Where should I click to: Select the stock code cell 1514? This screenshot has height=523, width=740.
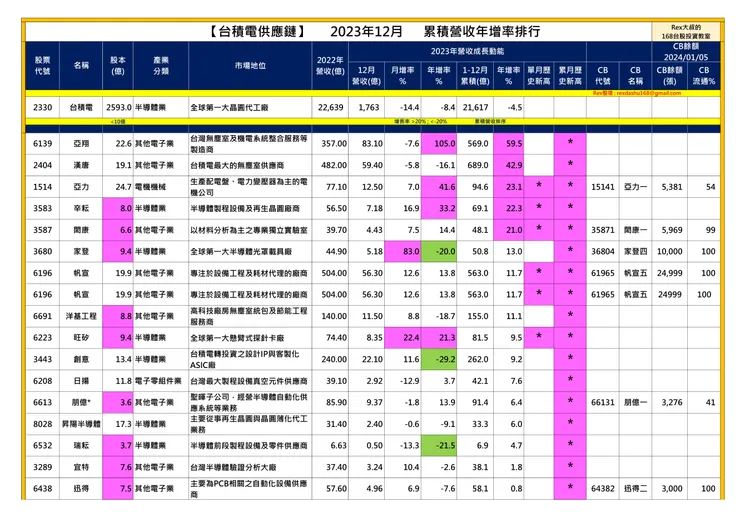(x=42, y=187)
